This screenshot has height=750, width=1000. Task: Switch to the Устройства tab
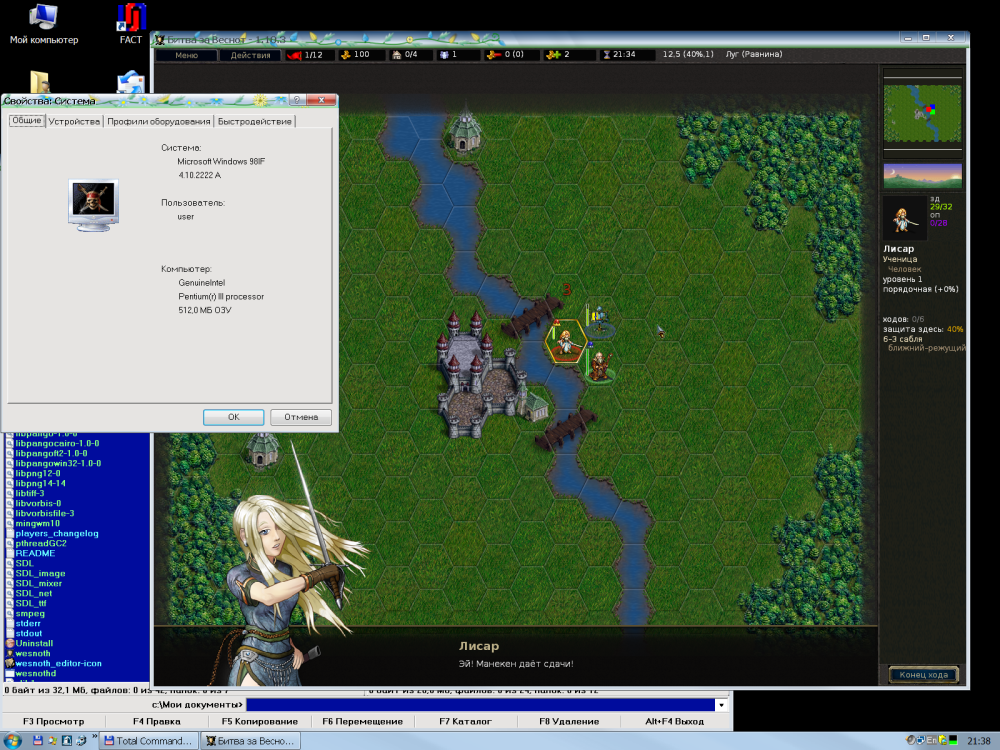click(74, 121)
